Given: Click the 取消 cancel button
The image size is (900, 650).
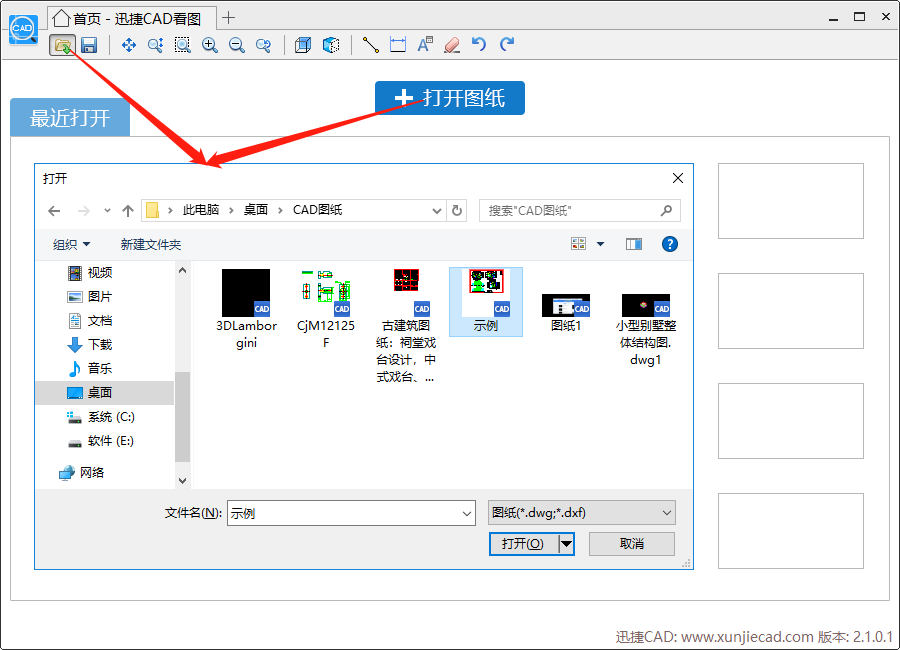Looking at the screenshot, I should [632, 544].
